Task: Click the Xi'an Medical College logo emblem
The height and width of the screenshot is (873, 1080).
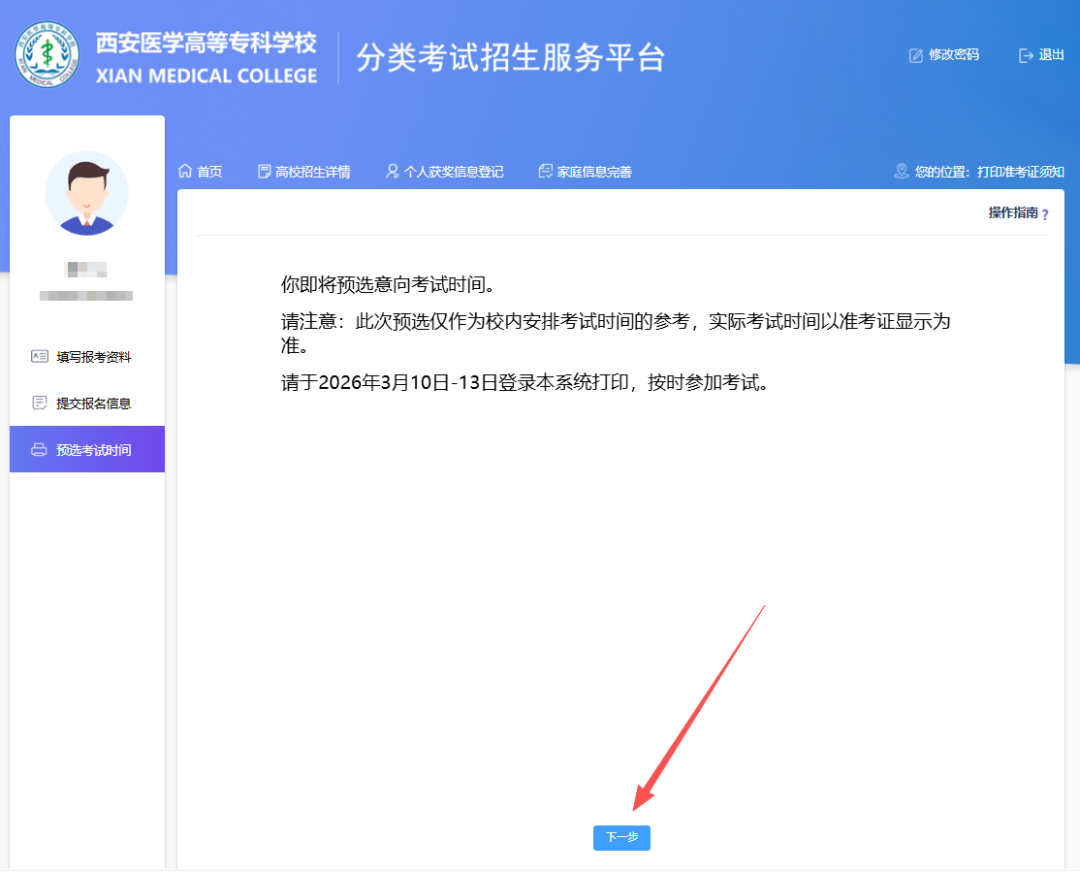Action: click(x=46, y=55)
